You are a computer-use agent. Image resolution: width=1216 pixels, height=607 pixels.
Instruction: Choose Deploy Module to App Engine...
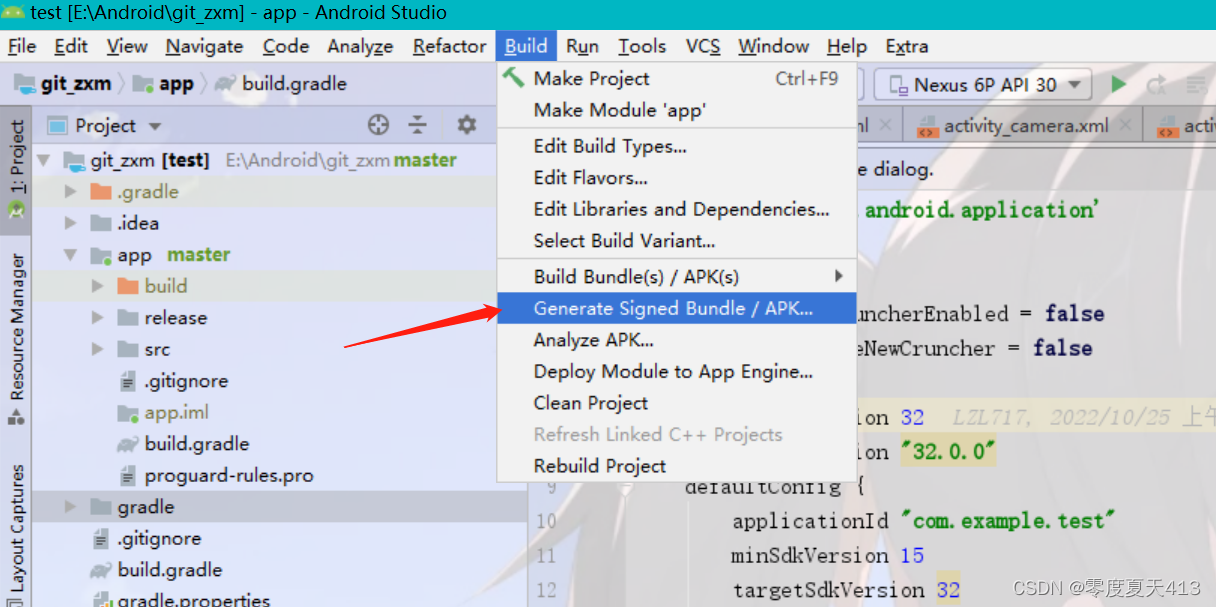point(676,372)
